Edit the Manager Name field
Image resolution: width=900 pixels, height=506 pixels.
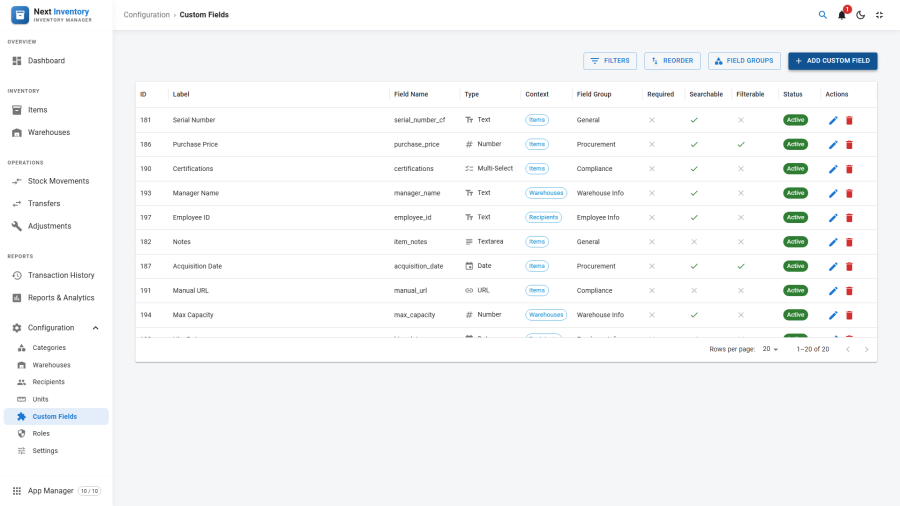point(833,193)
